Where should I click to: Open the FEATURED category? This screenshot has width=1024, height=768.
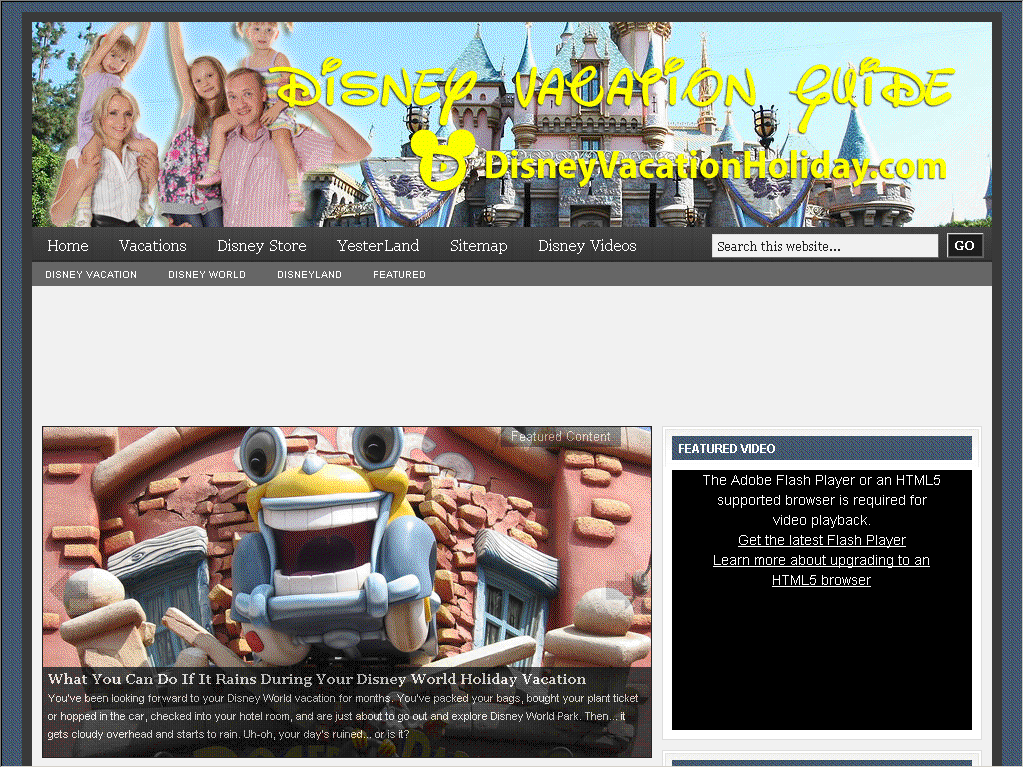(x=400, y=275)
